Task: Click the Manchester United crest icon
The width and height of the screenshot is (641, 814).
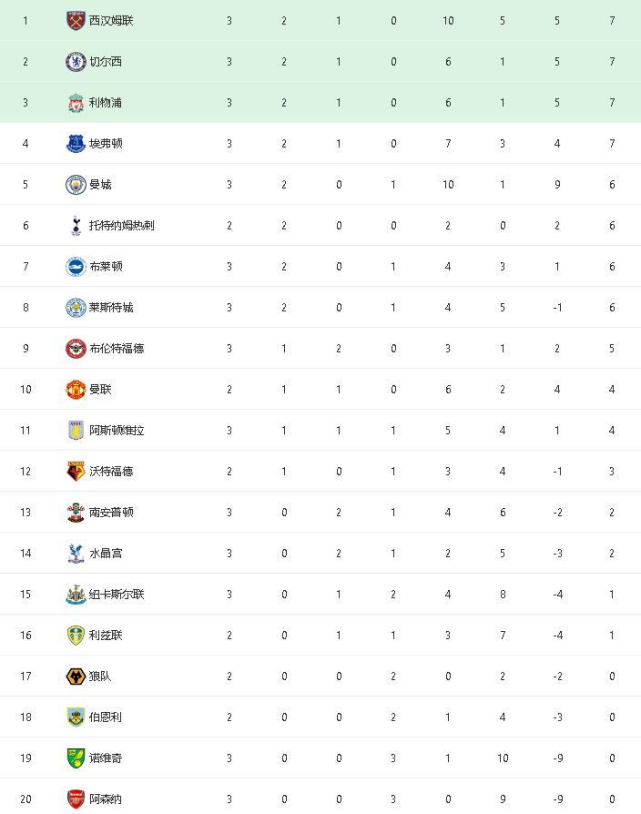Action: point(76,389)
